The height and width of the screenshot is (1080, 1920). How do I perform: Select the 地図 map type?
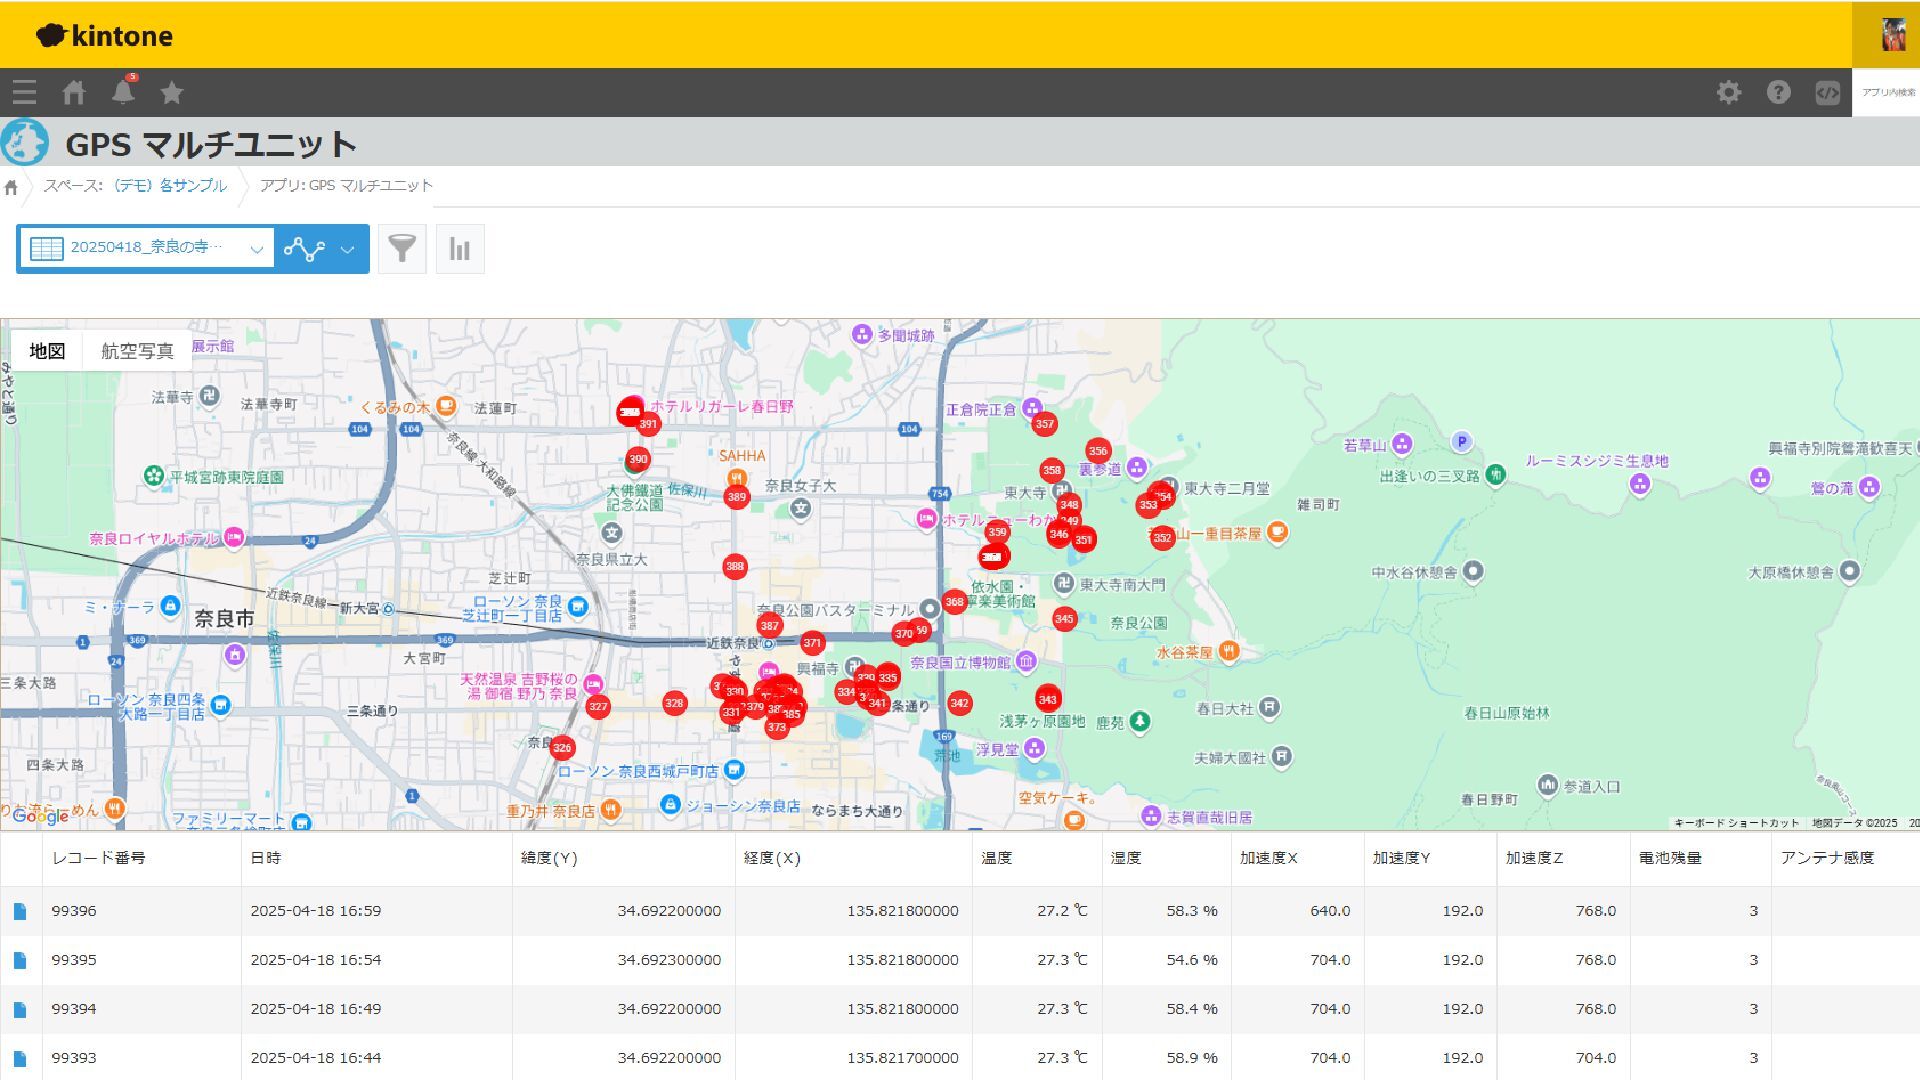(x=47, y=351)
